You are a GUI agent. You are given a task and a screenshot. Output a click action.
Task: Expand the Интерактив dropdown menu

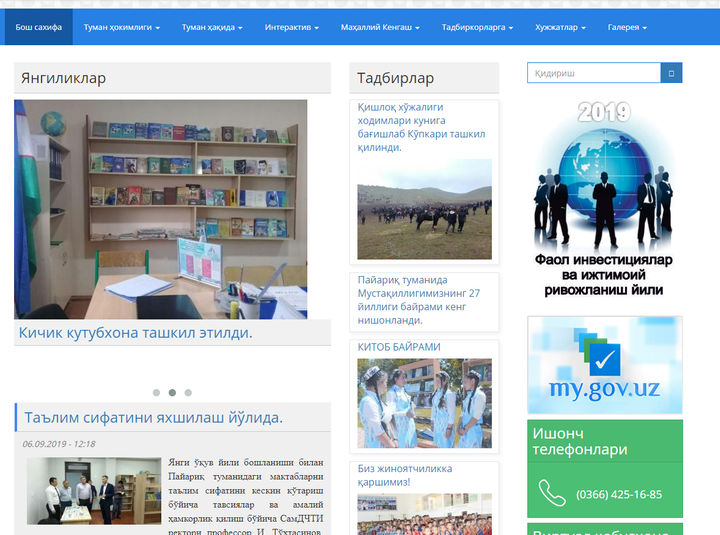coord(292,28)
